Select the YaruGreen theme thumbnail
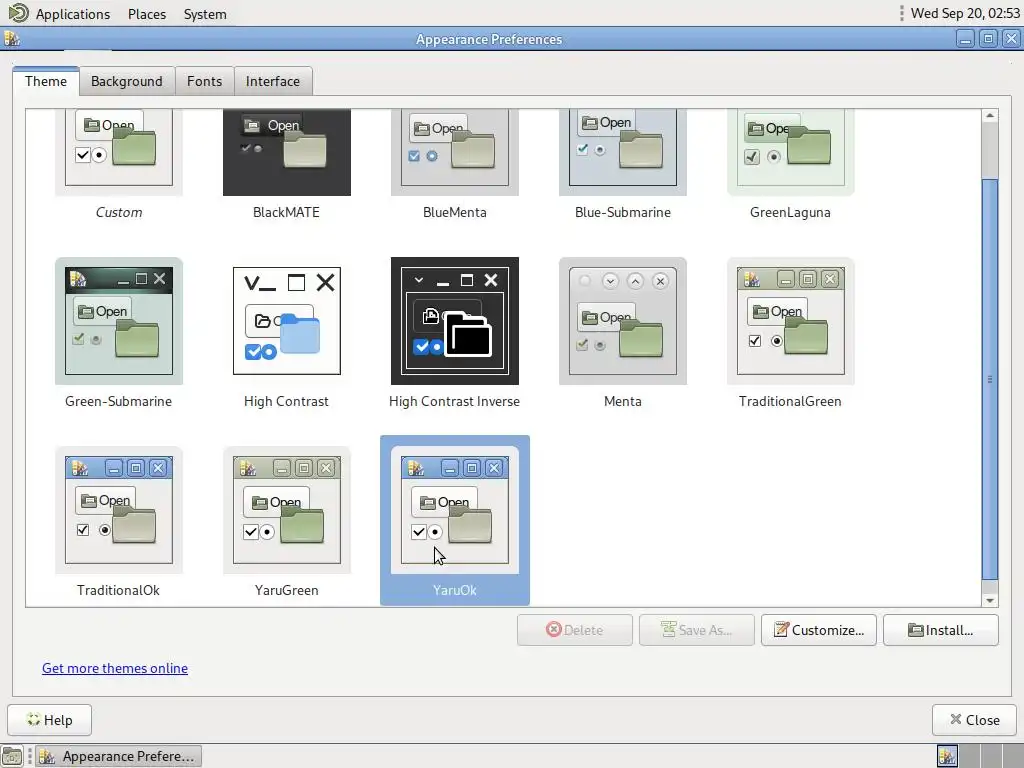1024x768 pixels. click(287, 510)
